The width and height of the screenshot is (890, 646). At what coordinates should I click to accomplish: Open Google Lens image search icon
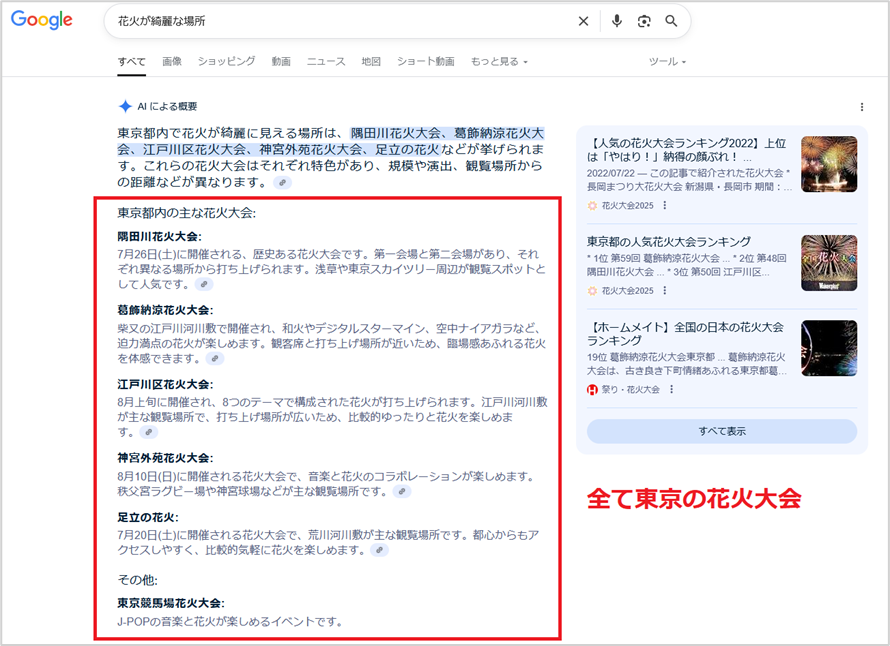coord(644,21)
